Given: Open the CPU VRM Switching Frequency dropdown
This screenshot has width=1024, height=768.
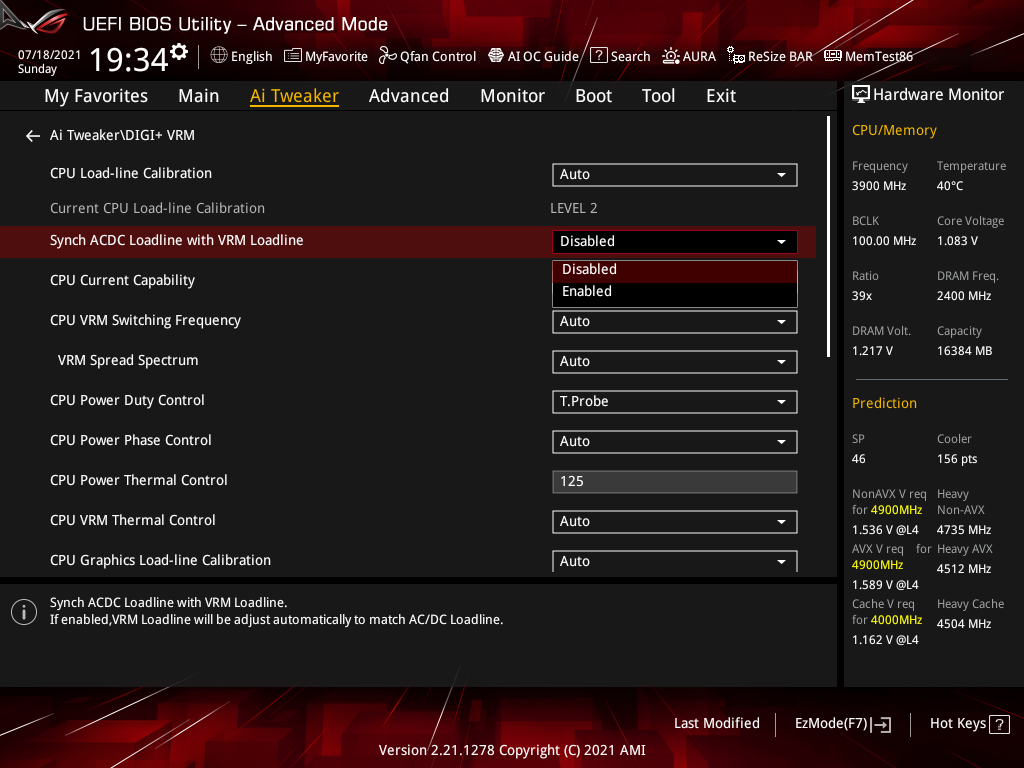Looking at the screenshot, I should click(x=674, y=321).
